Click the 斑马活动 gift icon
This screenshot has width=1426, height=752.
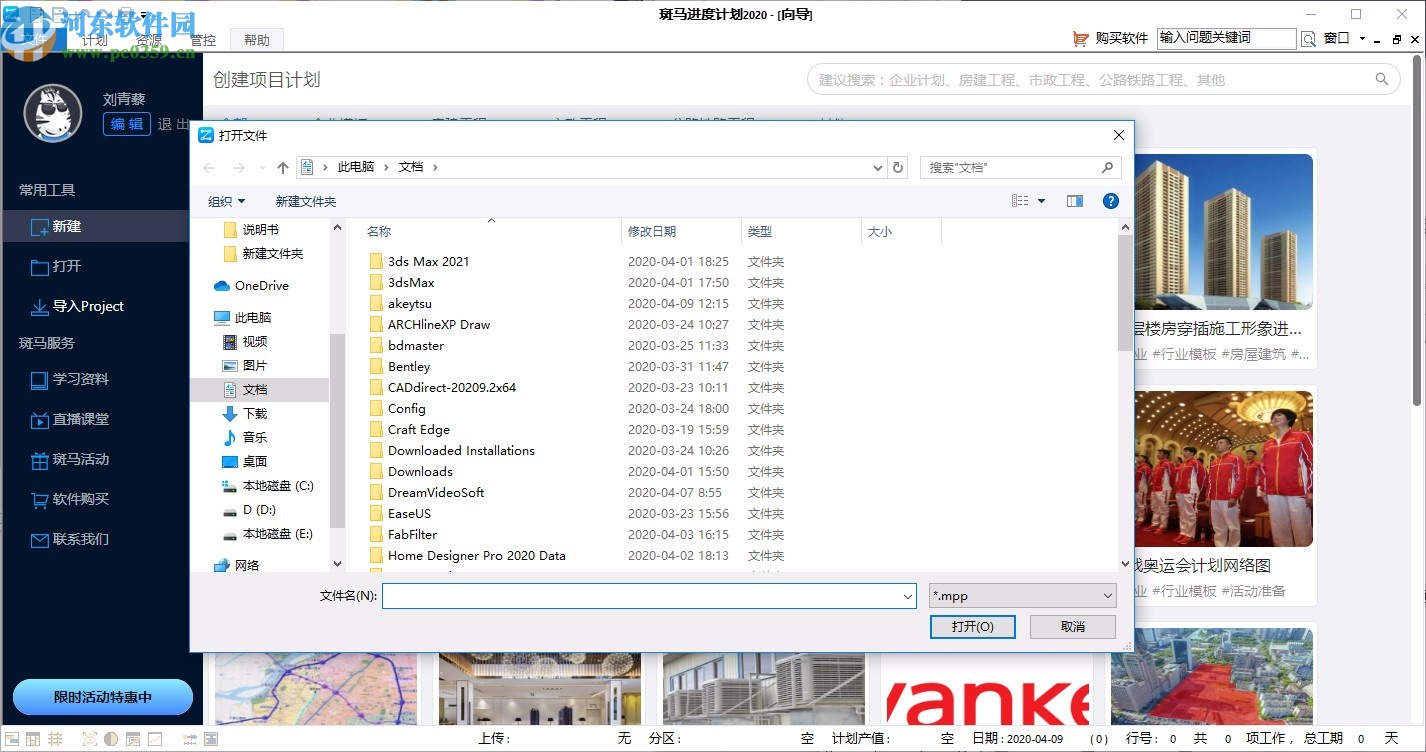point(40,460)
